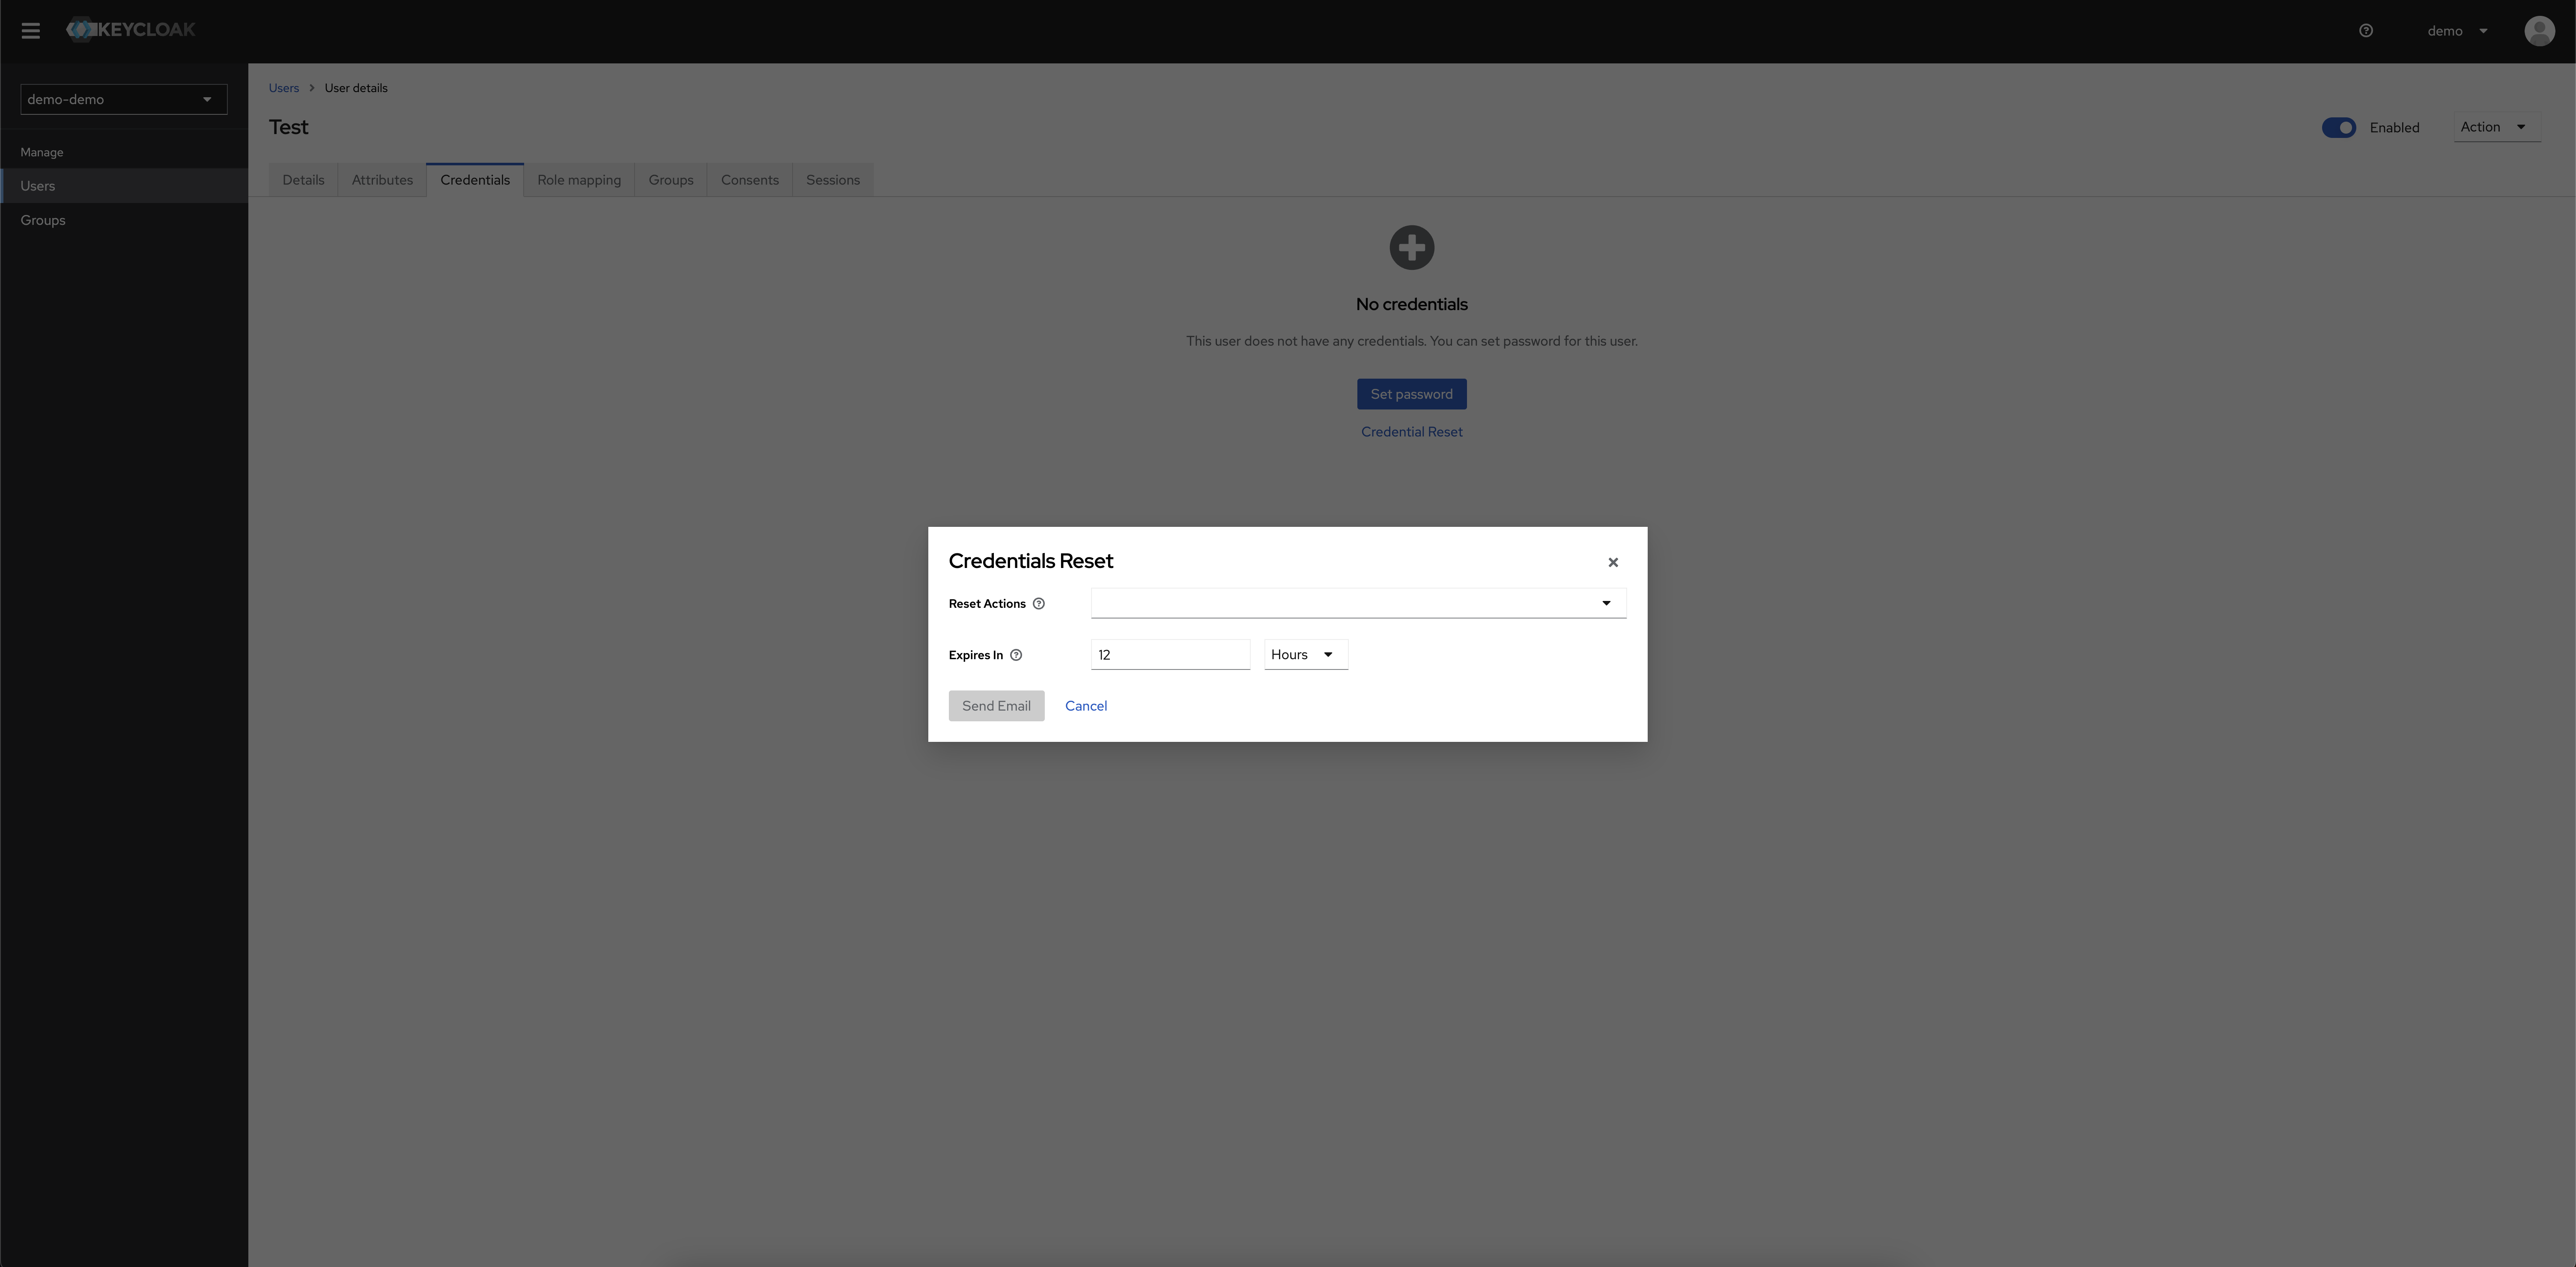Switch to the Sessions tab
The image size is (2576, 1267).
coord(833,180)
